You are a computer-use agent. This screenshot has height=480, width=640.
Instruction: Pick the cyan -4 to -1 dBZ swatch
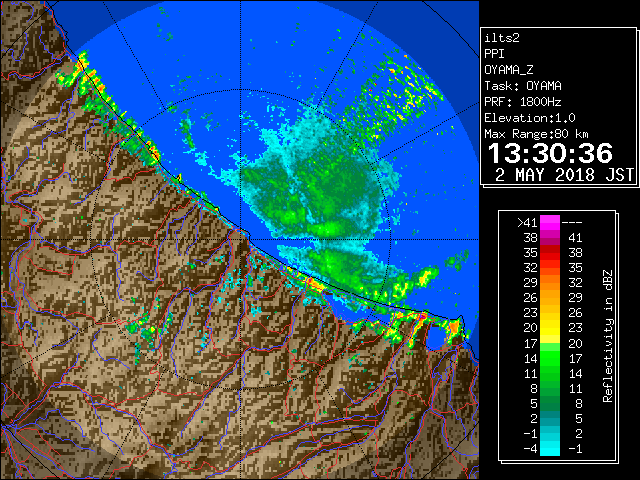click(550, 449)
